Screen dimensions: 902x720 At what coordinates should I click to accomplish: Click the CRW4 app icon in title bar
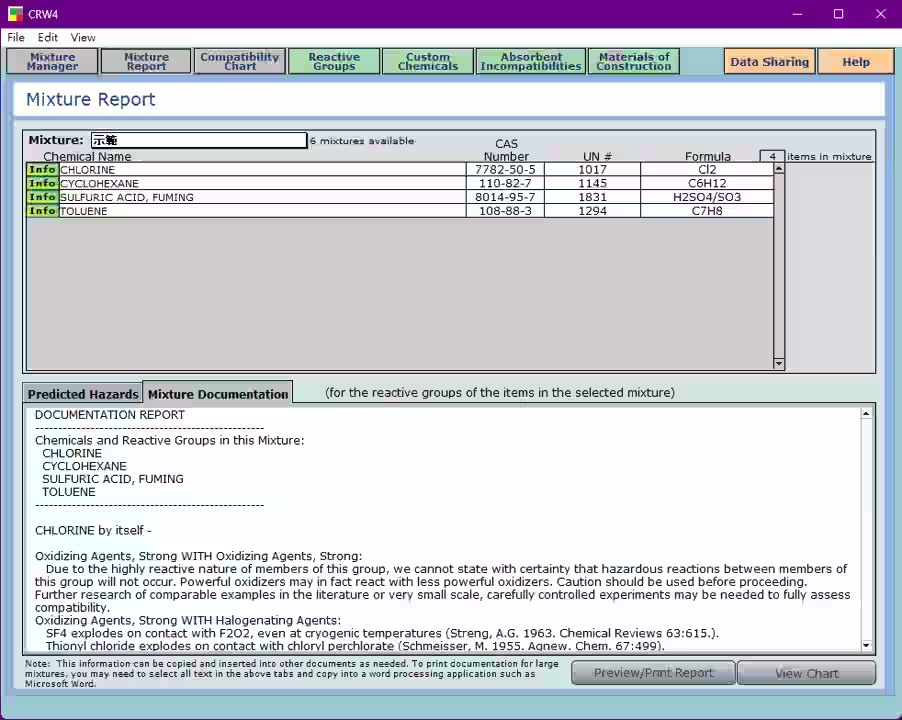point(14,14)
